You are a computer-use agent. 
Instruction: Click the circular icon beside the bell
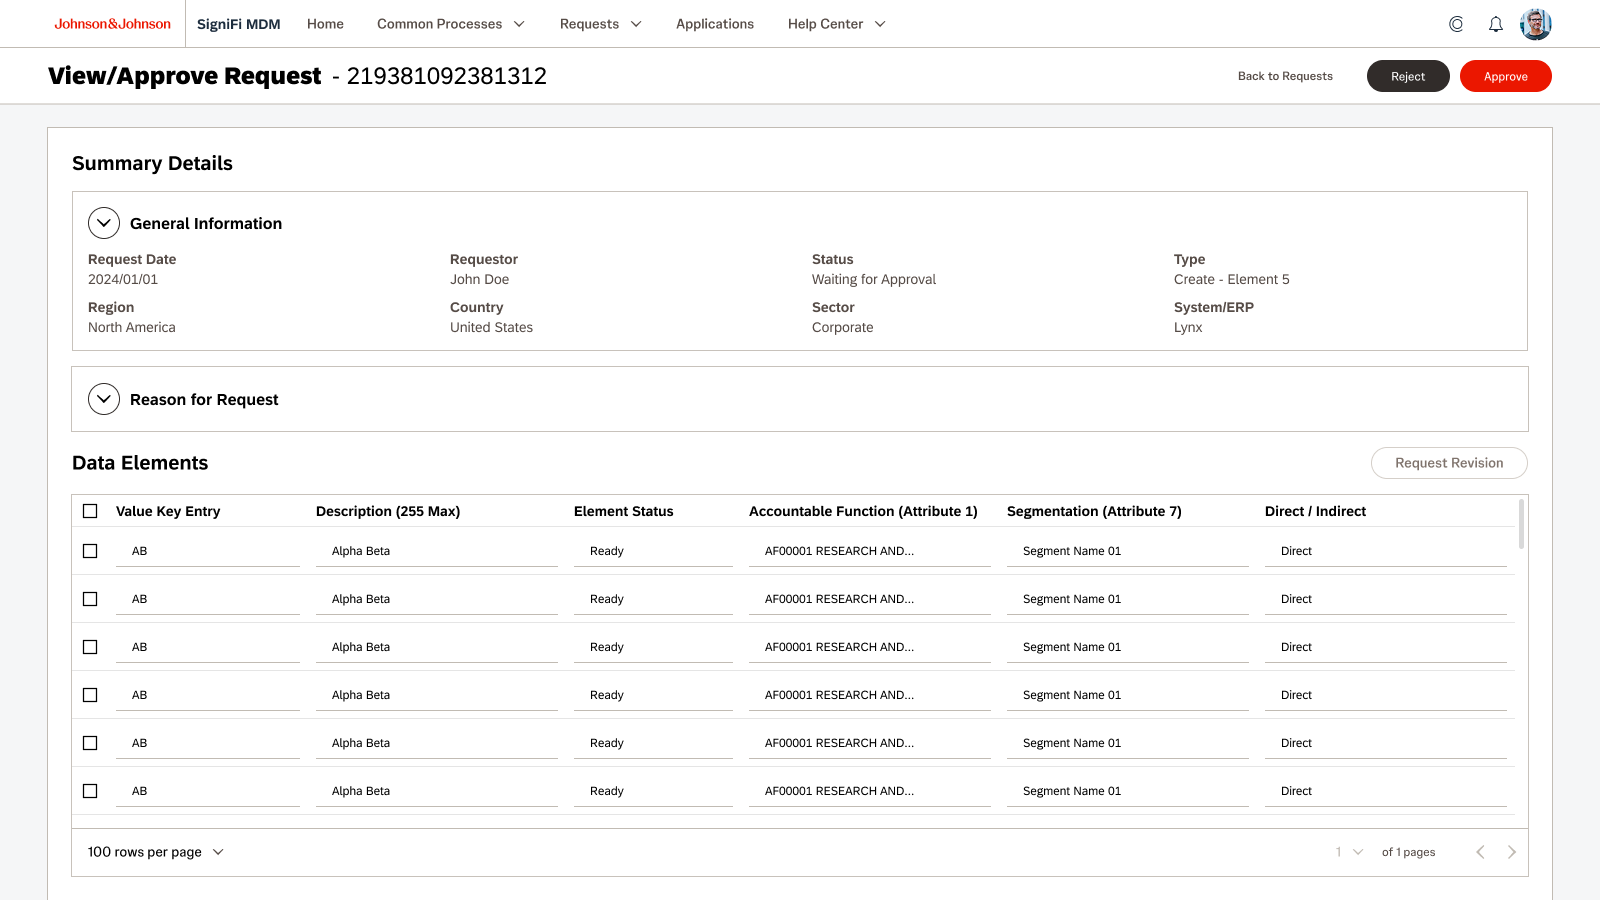[x=1456, y=24]
